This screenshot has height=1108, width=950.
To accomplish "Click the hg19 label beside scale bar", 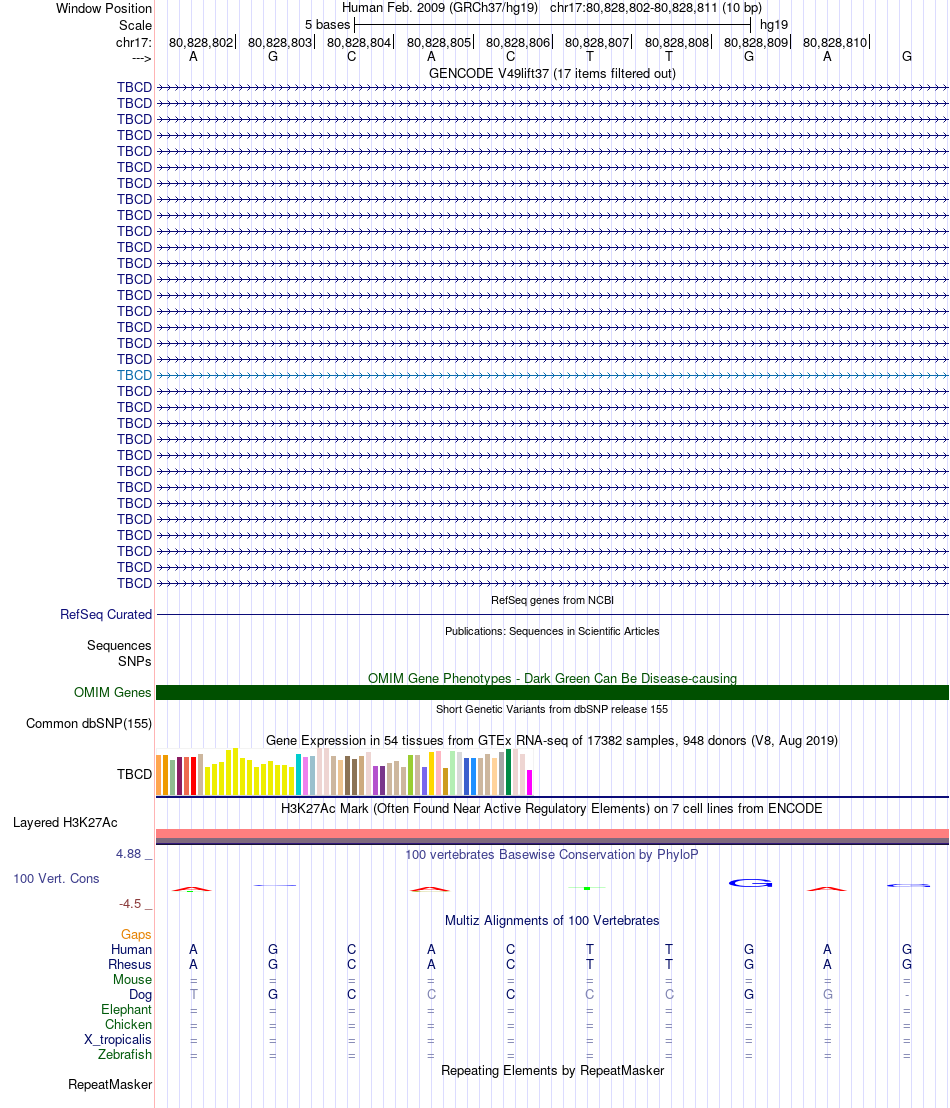I will 774,25.
